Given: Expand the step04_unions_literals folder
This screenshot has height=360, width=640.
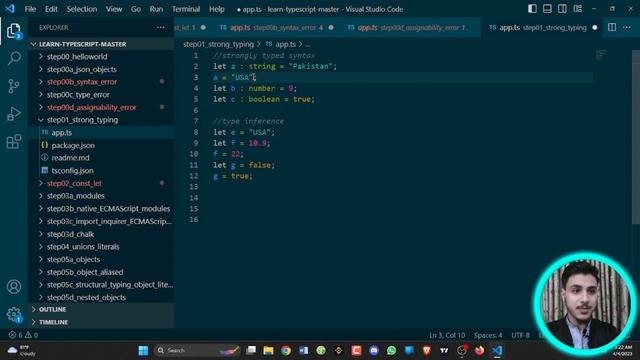Looking at the screenshot, I should point(101,247).
